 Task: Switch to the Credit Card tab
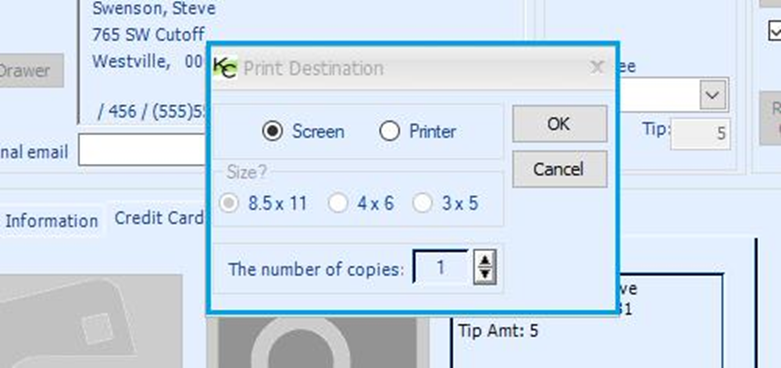pyautogui.click(x=158, y=218)
